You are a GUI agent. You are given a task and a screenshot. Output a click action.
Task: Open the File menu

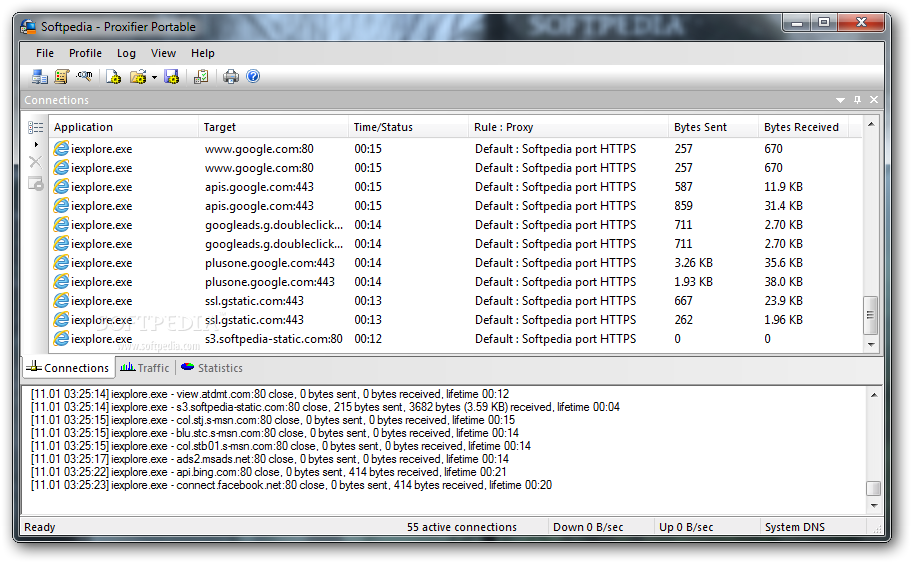coord(45,53)
